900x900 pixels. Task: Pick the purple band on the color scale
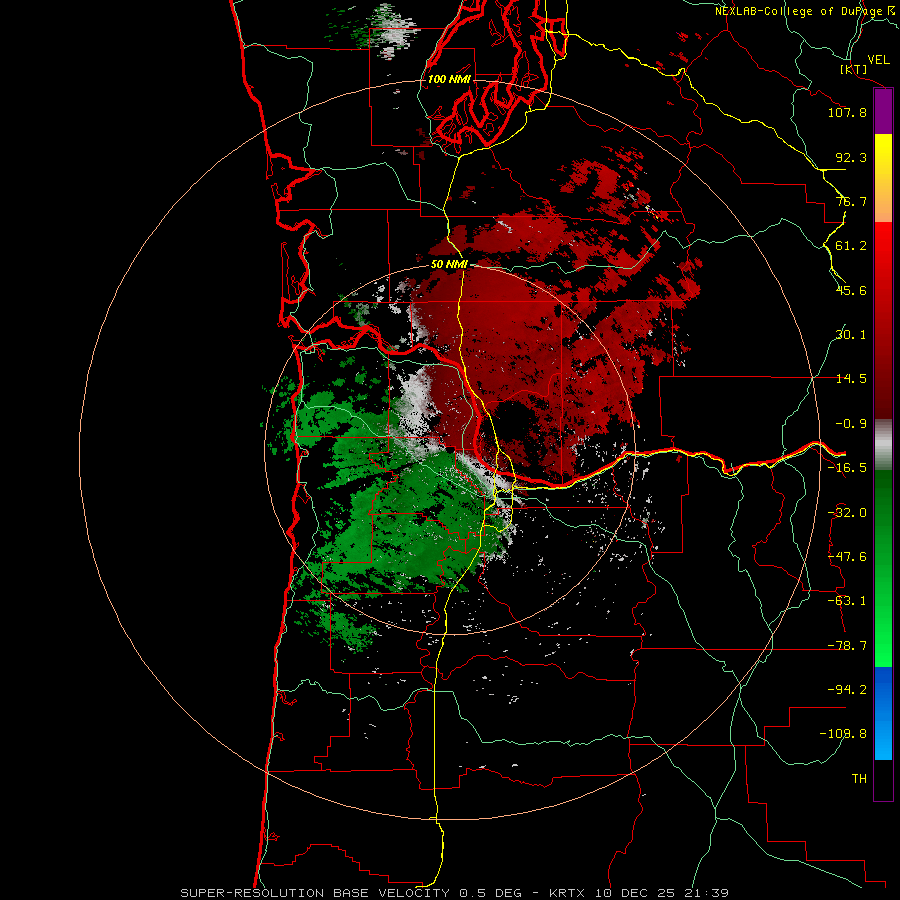point(883,112)
